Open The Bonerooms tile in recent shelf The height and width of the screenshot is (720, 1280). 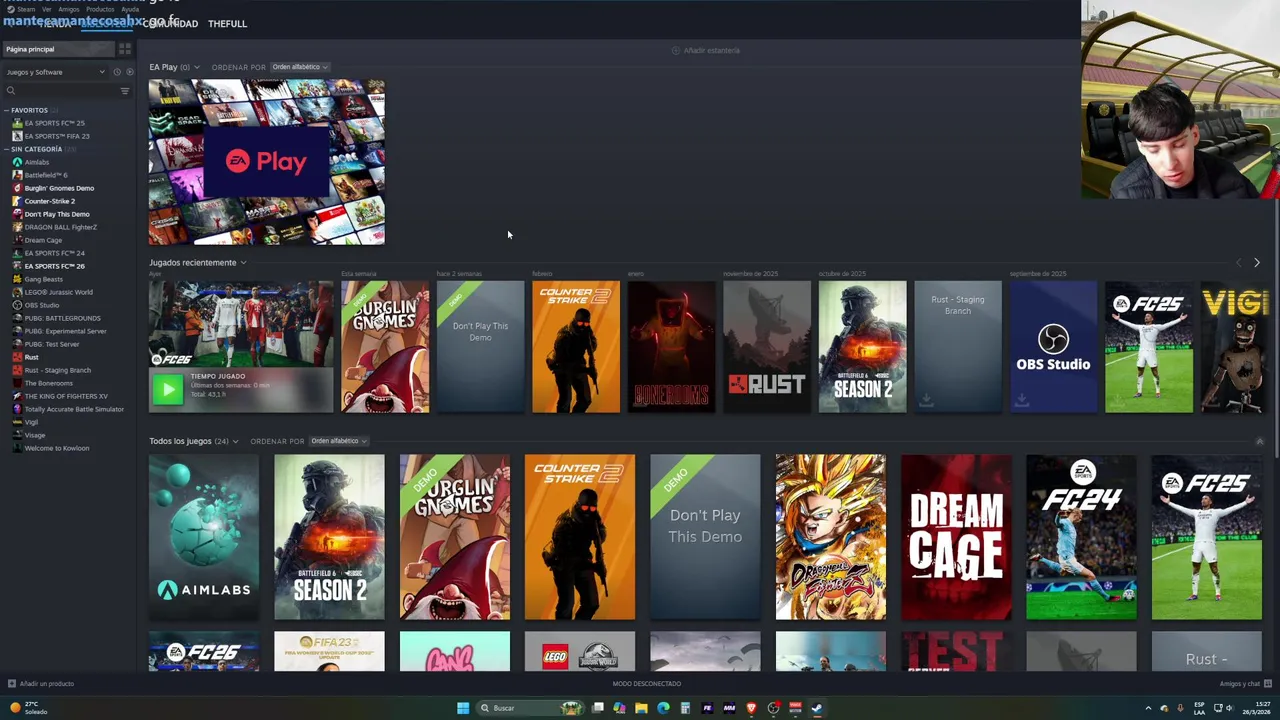(x=671, y=346)
